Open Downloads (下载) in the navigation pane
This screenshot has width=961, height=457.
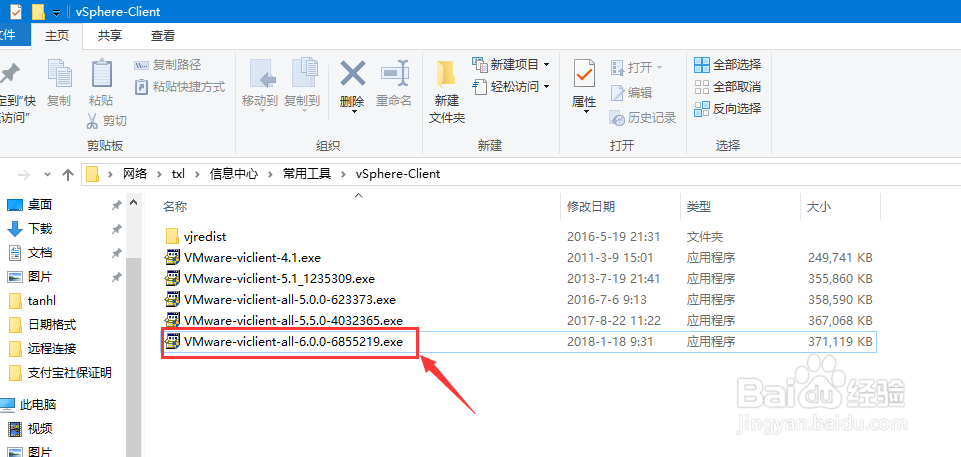[40, 229]
